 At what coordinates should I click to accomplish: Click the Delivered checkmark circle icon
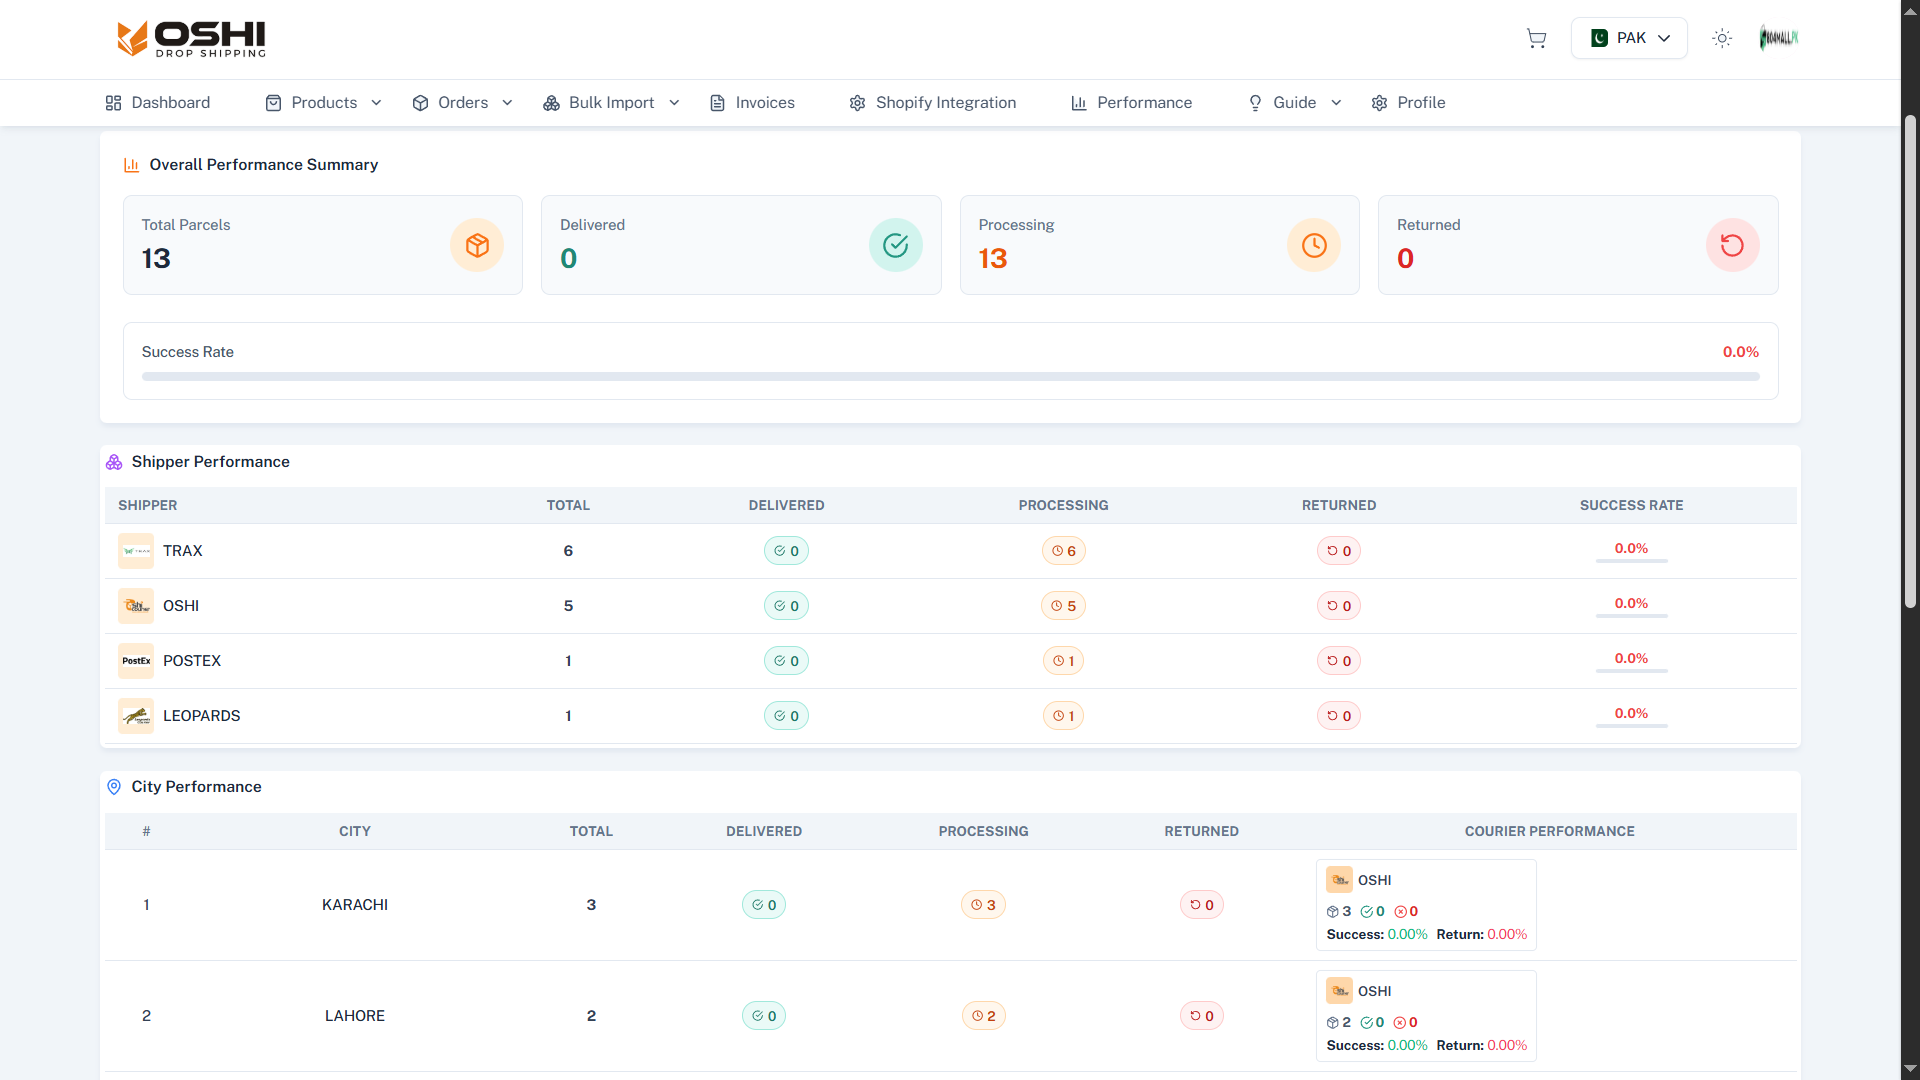pyautogui.click(x=895, y=245)
